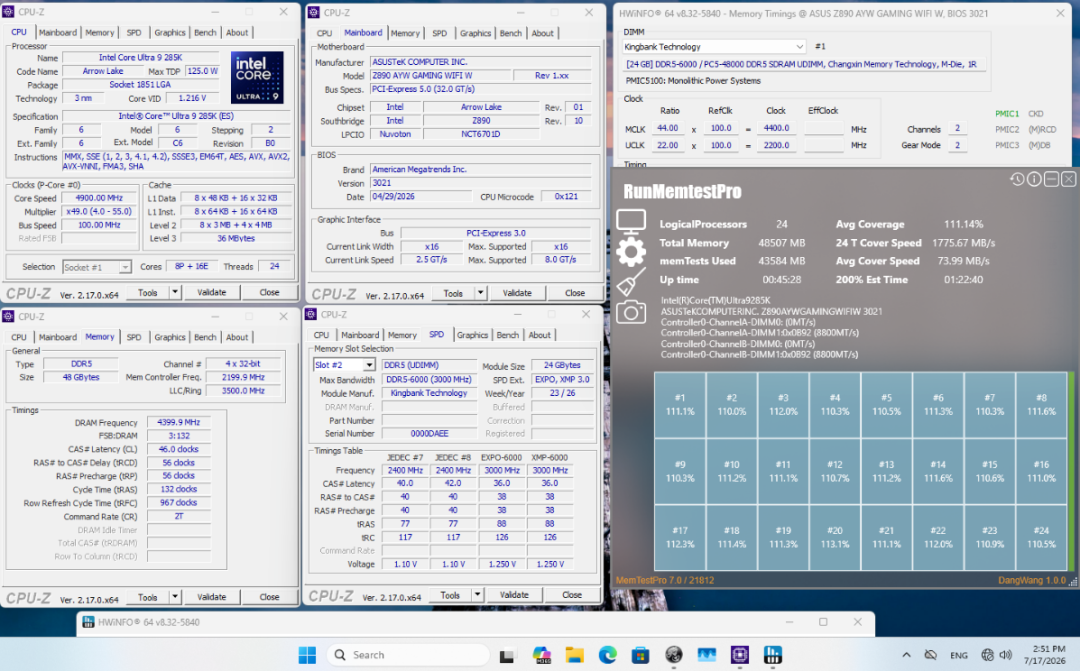Screen dimensions: 1080x671
Task: Open Tools dropdown arrow in CPU-Z SPD window
Action: click(477, 595)
